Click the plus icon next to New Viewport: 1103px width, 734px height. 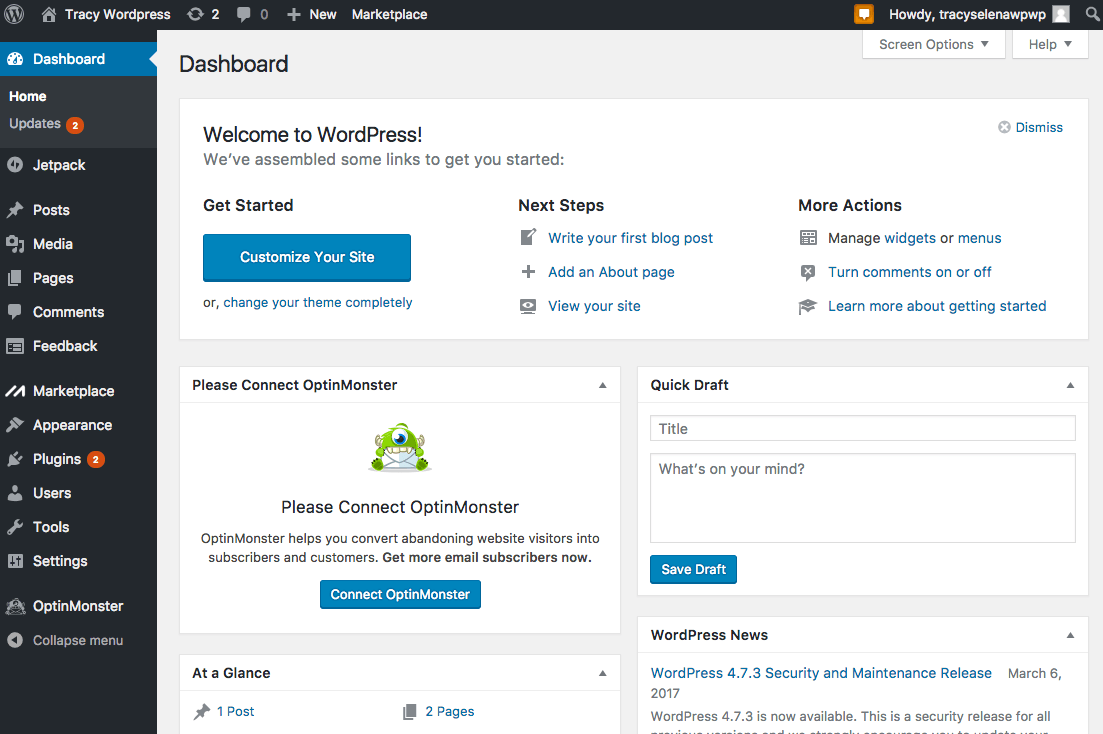point(294,15)
